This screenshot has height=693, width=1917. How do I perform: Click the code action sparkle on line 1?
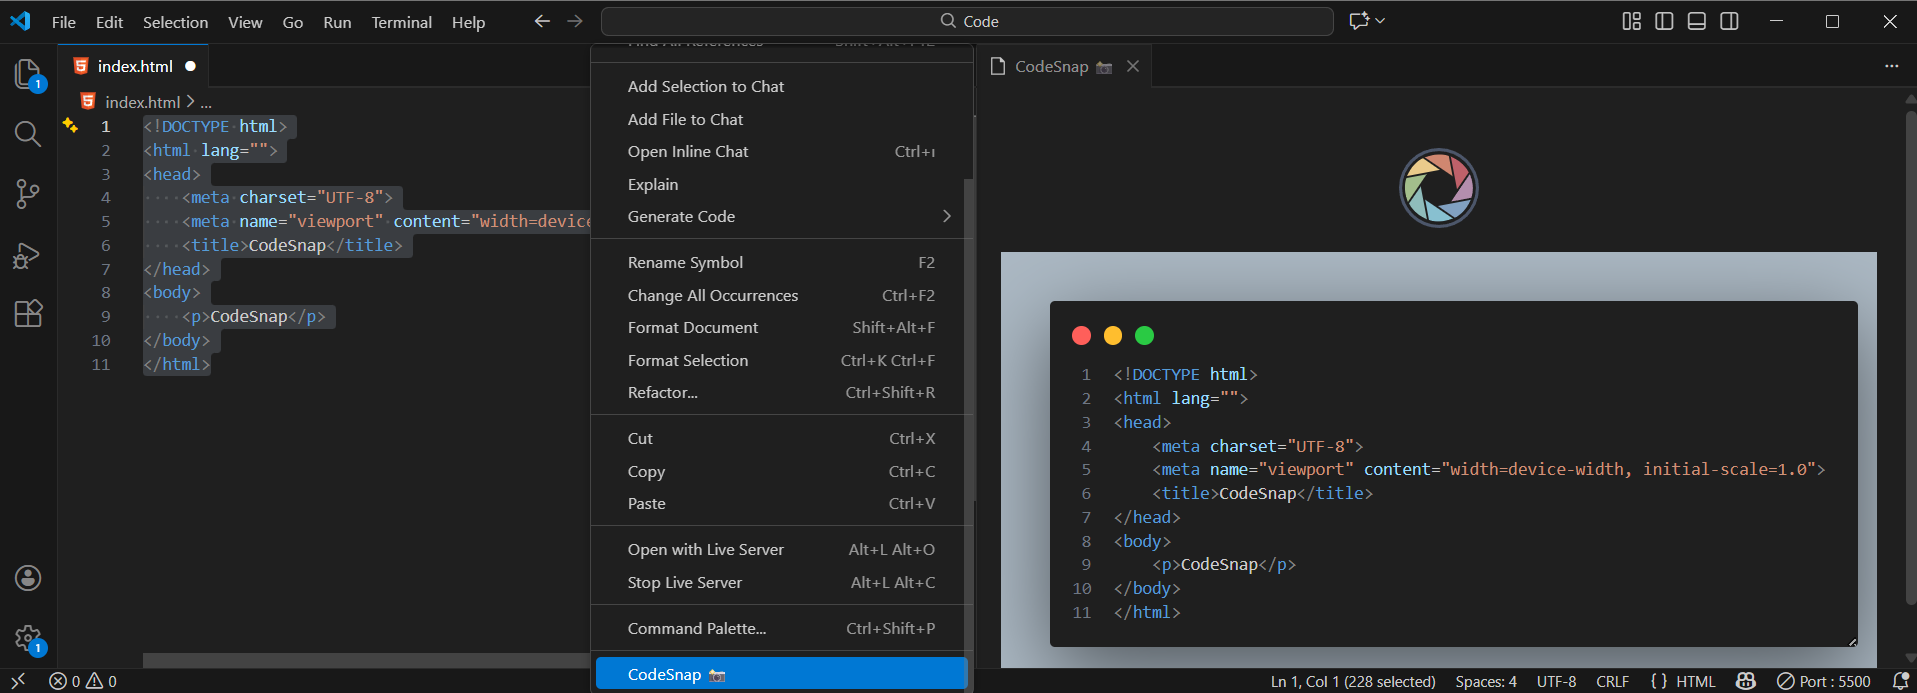click(x=70, y=125)
